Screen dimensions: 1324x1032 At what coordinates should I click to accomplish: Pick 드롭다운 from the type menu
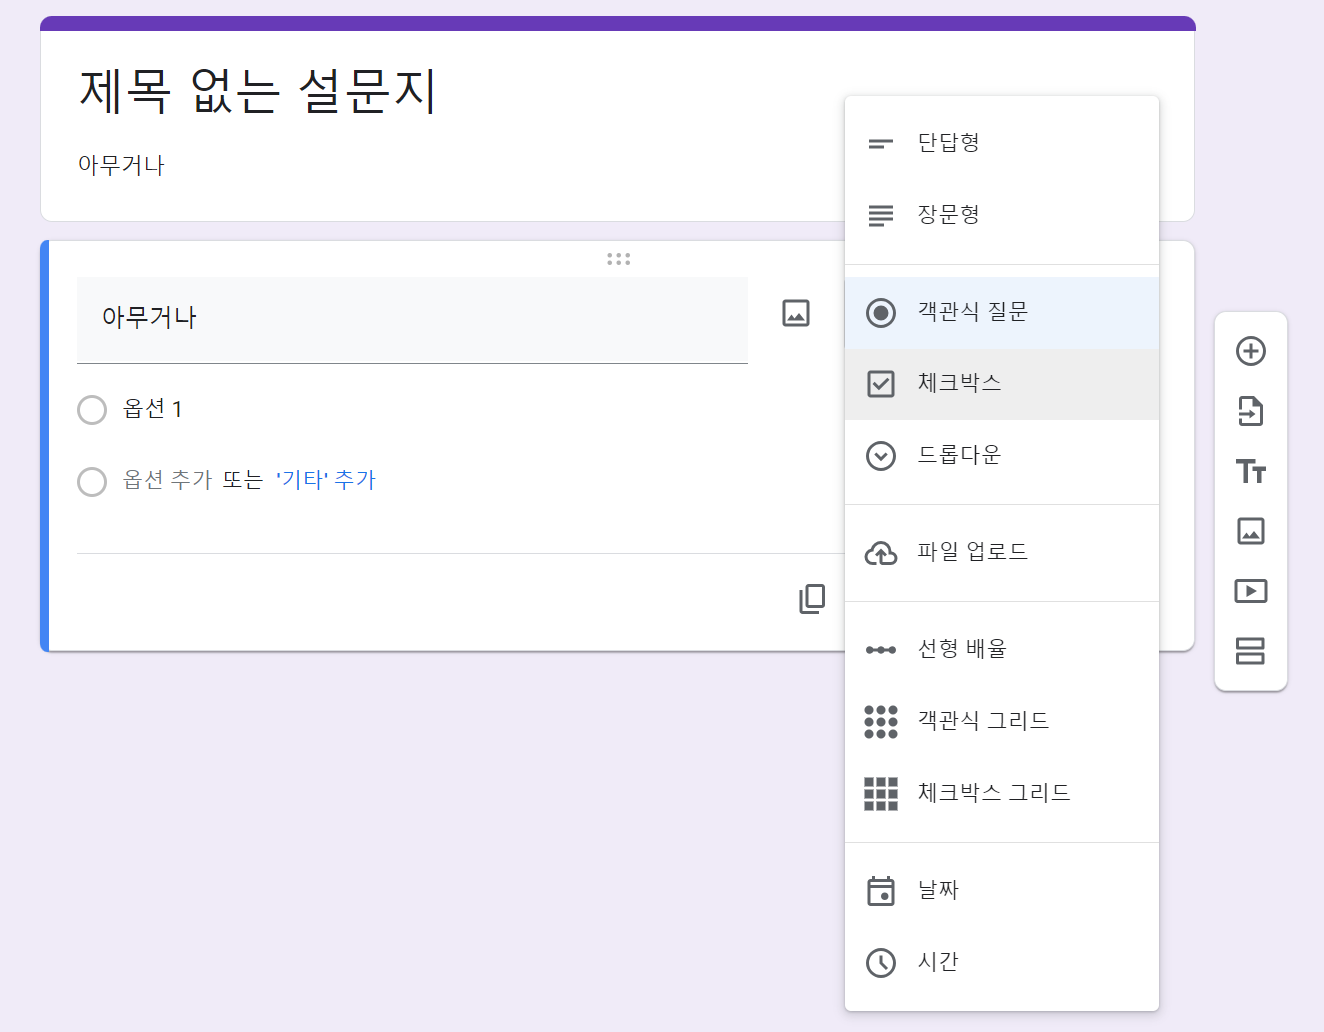coord(1002,456)
